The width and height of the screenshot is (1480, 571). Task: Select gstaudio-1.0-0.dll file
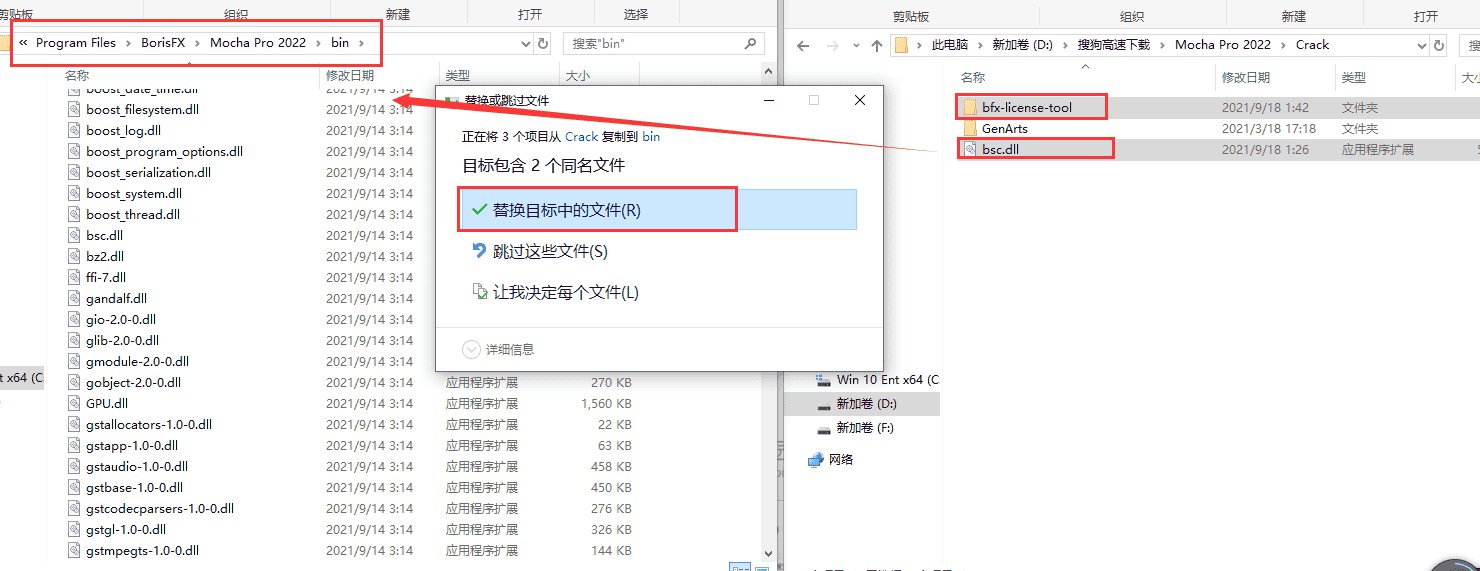(x=137, y=467)
